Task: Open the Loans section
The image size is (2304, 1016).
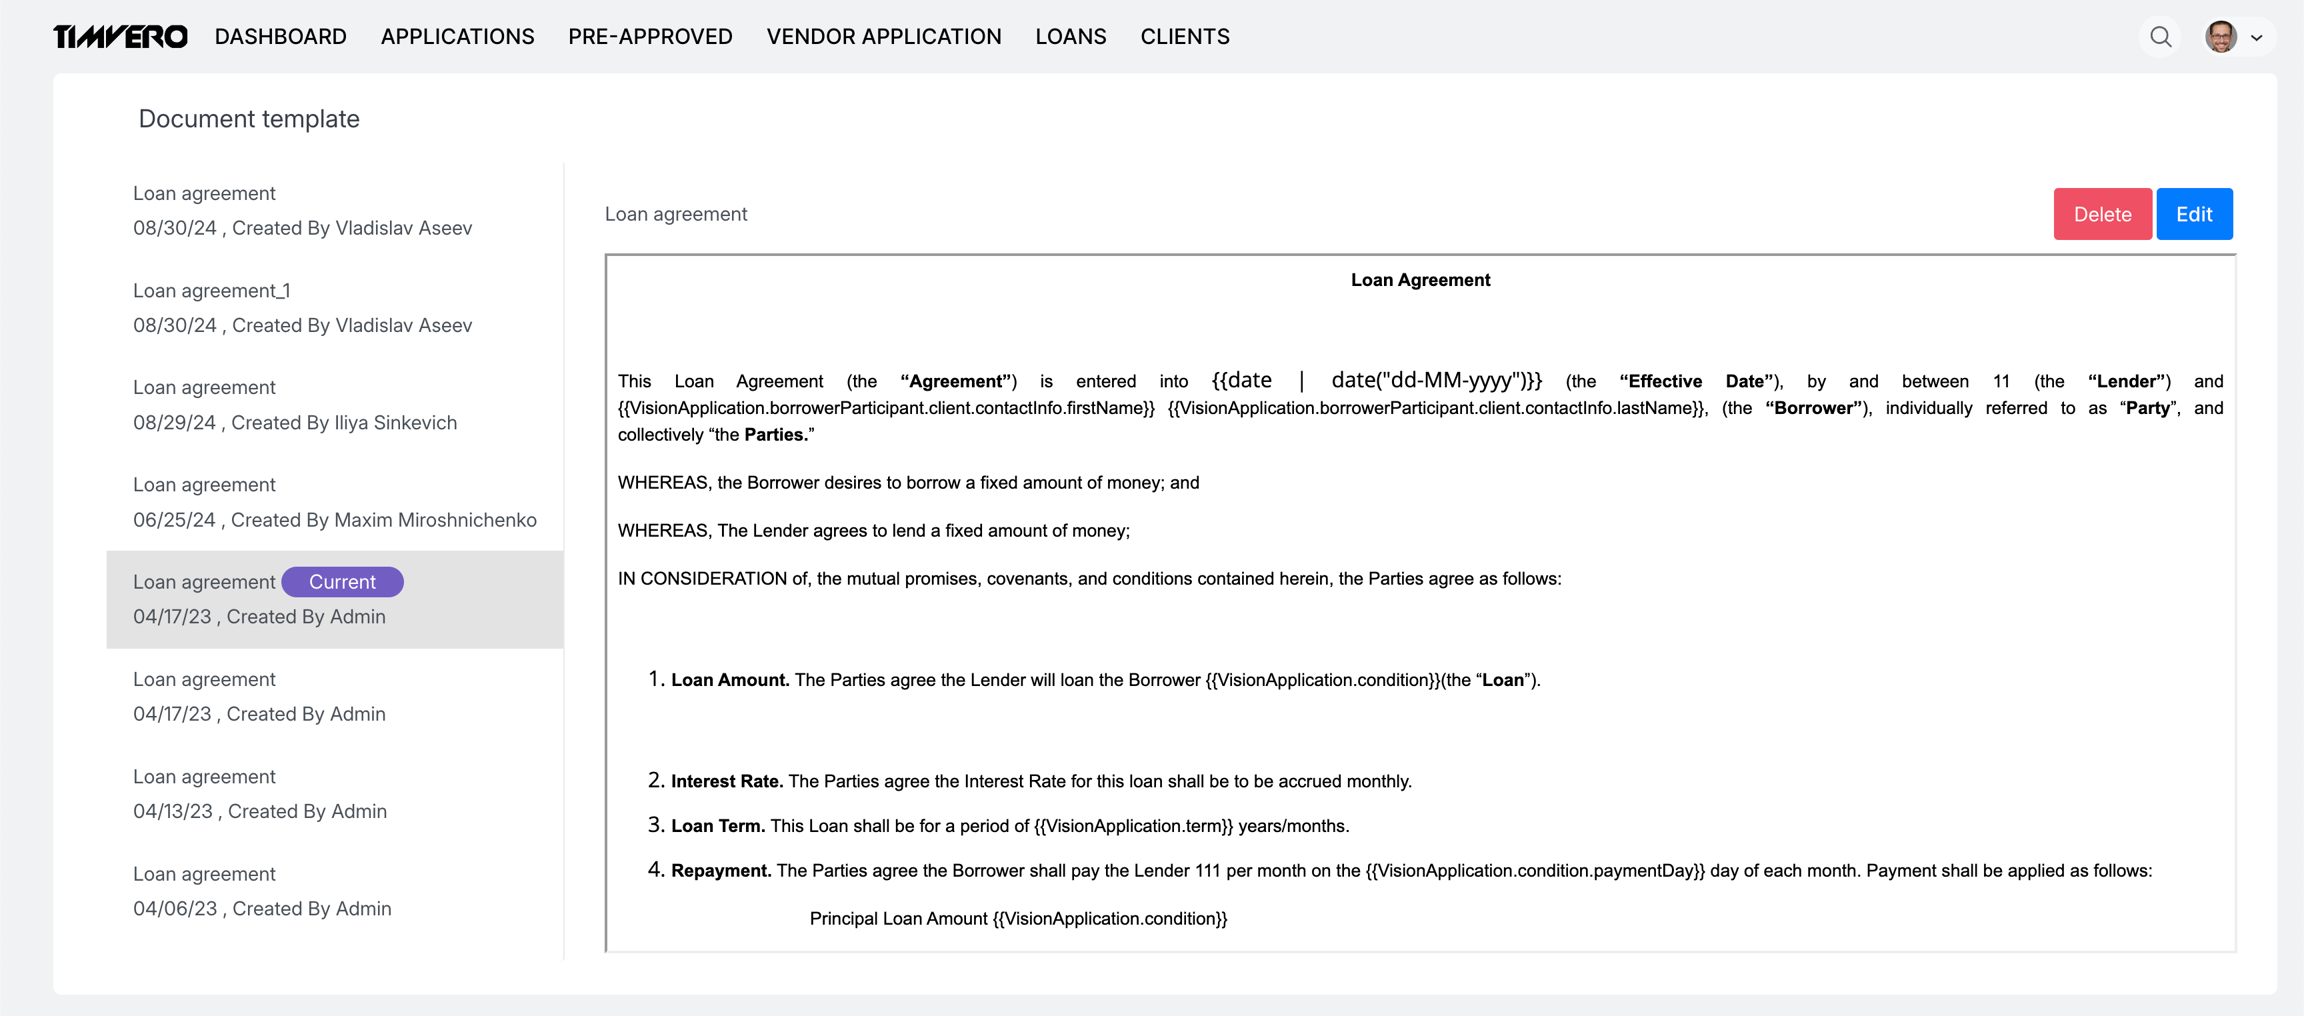Action: pyautogui.click(x=1070, y=37)
